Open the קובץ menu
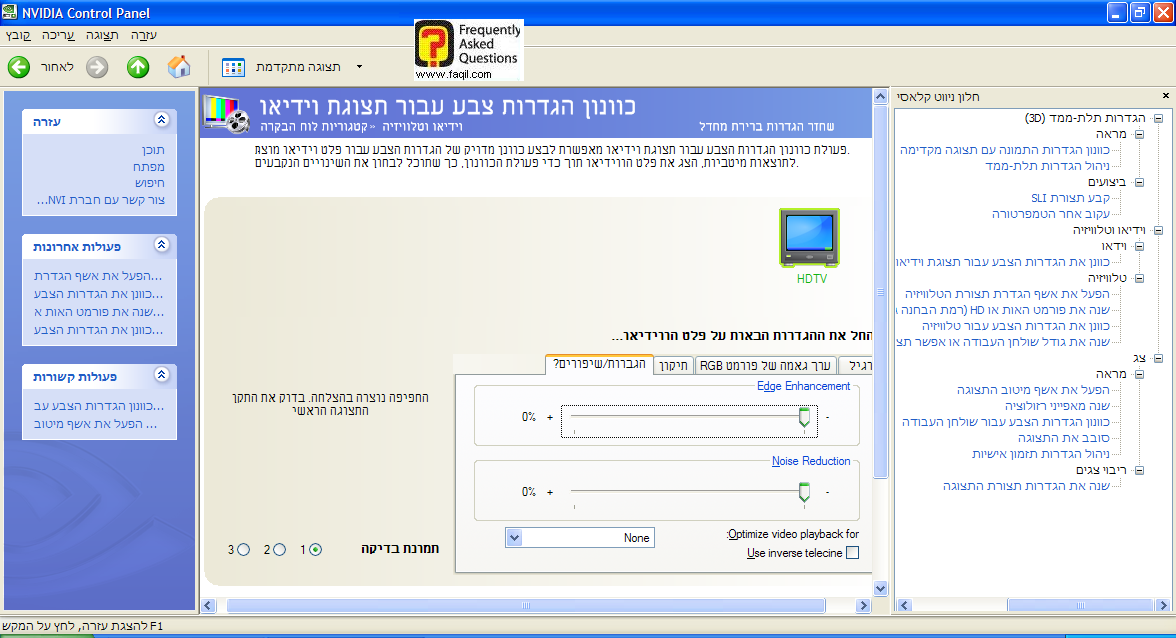Screen dimensions: 1176x638 [x=17, y=35]
